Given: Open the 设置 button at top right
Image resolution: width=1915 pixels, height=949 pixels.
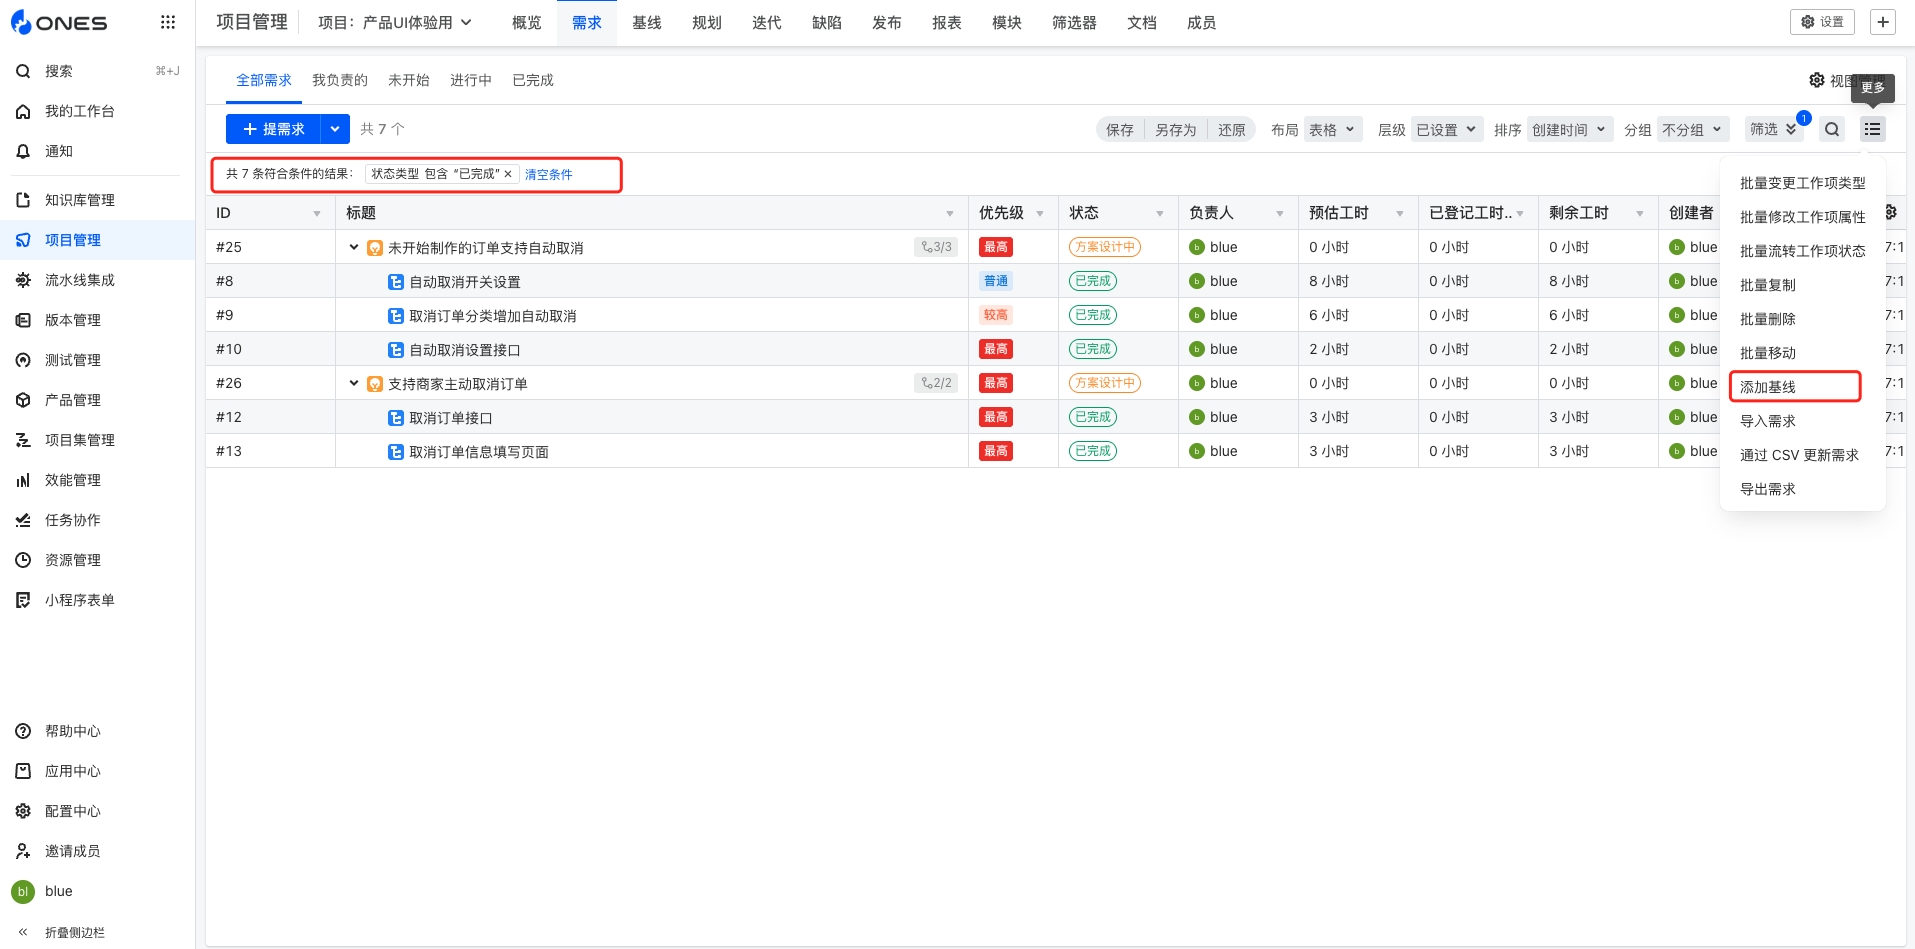Looking at the screenshot, I should tap(1822, 22).
